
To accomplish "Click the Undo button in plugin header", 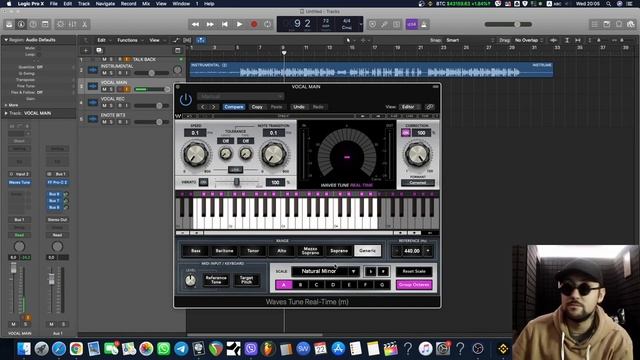I will tap(298, 107).
